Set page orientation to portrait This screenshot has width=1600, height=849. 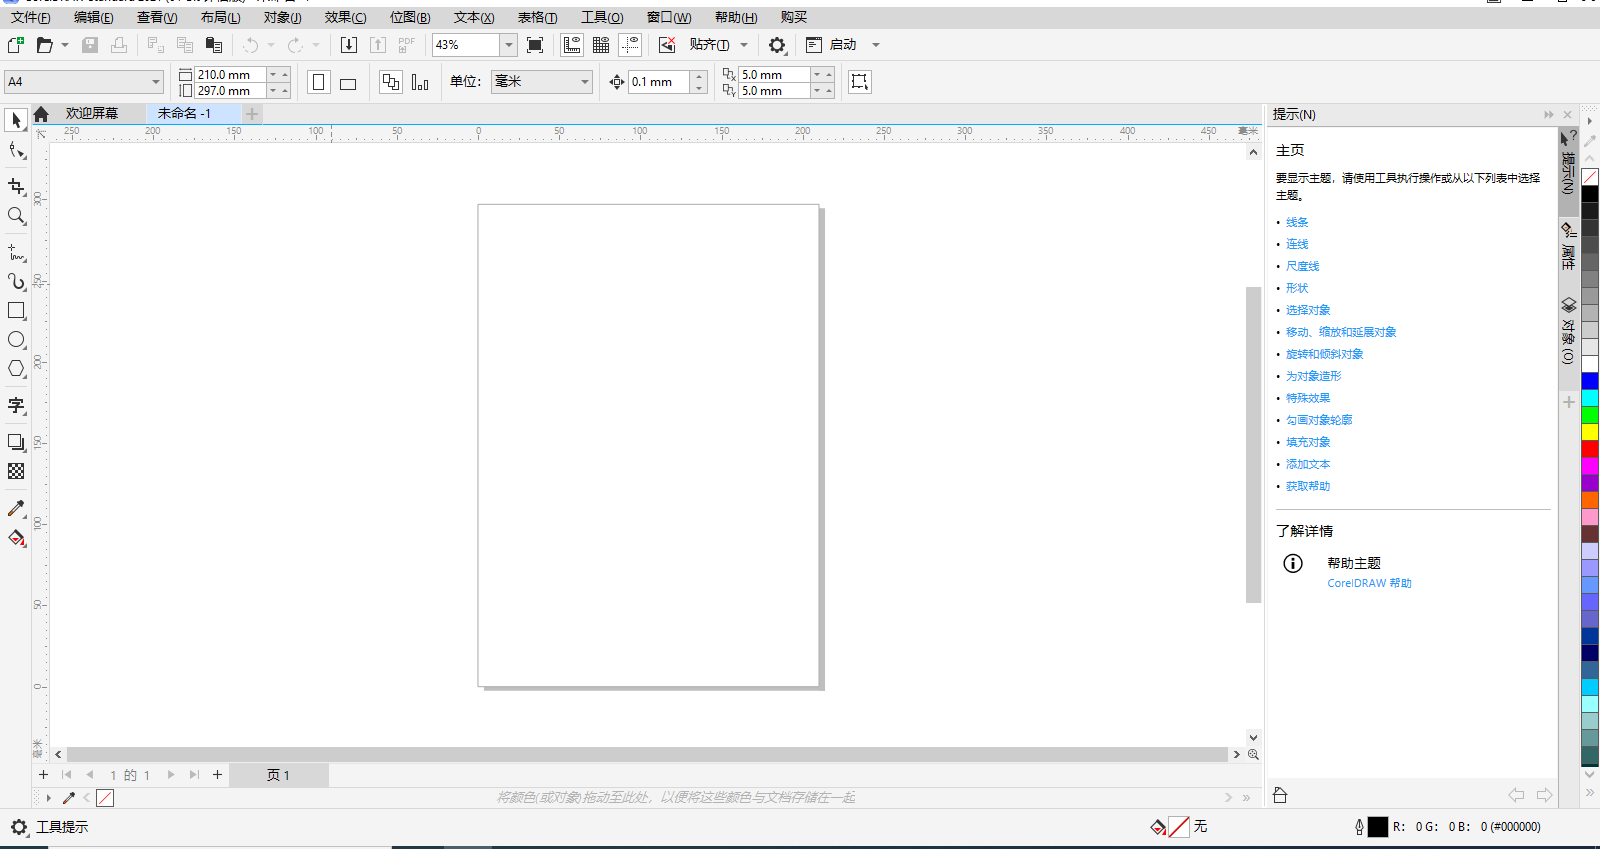319,82
